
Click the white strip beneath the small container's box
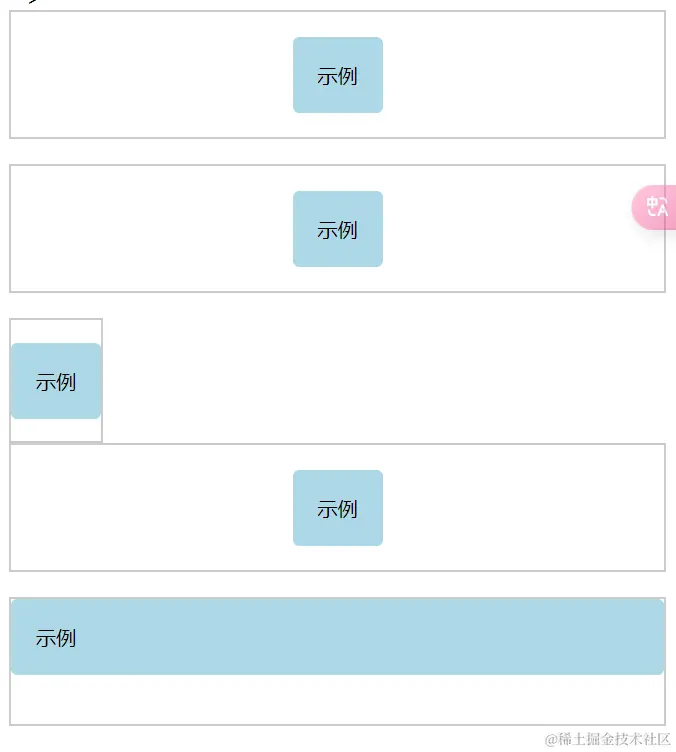click(x=56, y=430)
